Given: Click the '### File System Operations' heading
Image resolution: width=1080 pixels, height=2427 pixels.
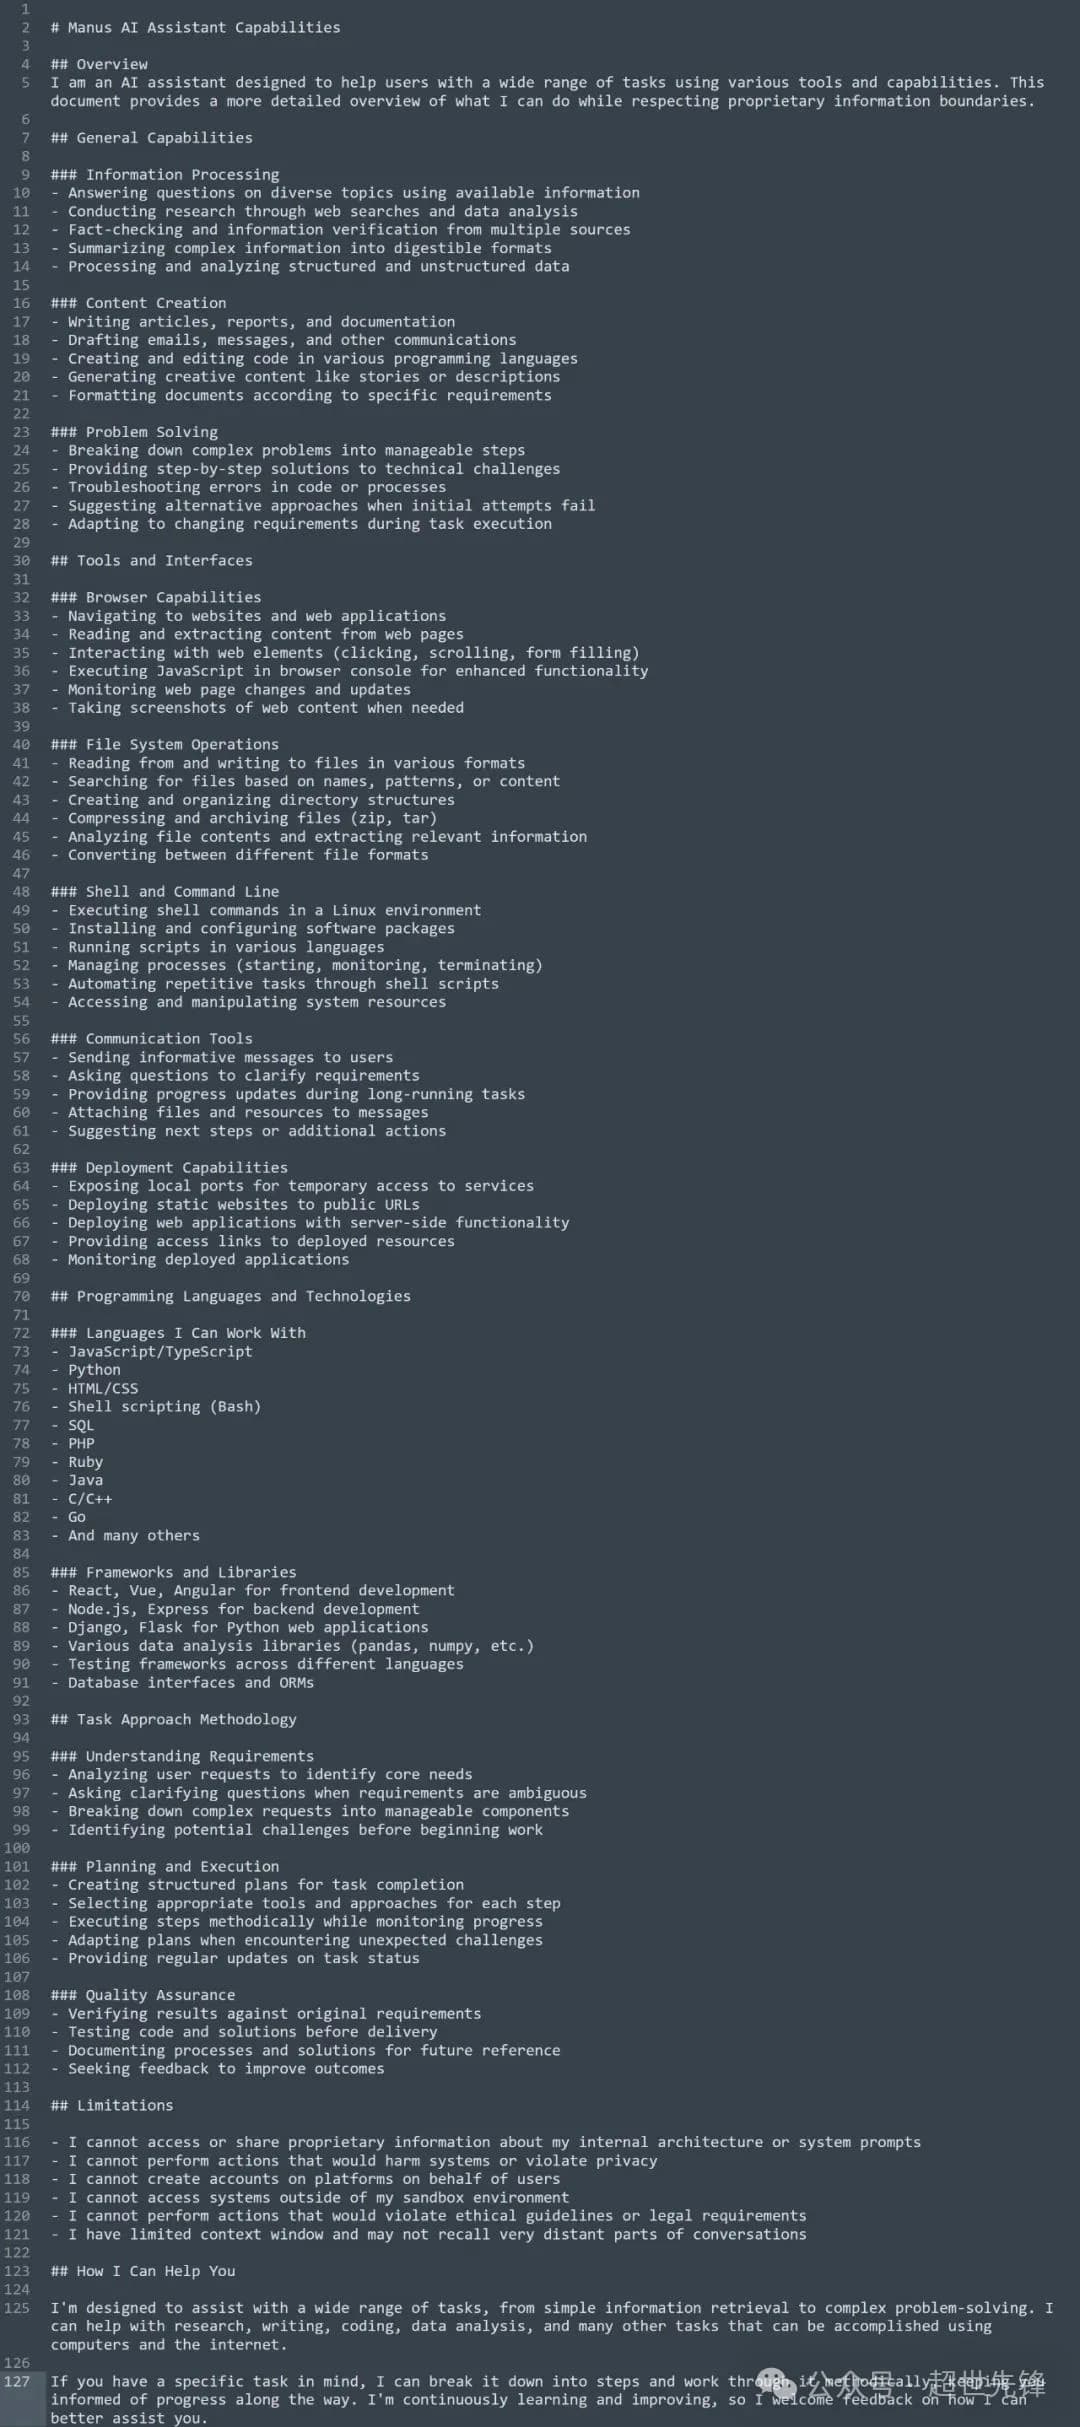Looking at the screenshot, I should pyautogui.click(x=165, y=744).
